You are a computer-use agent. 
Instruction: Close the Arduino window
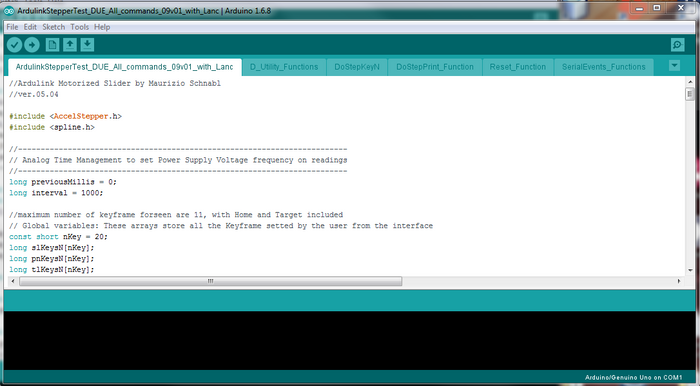tap(681, 8)
